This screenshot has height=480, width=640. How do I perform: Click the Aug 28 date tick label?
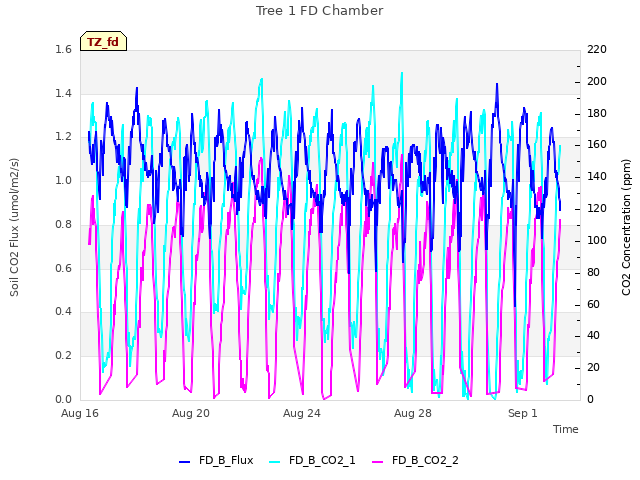pos(413,413)
